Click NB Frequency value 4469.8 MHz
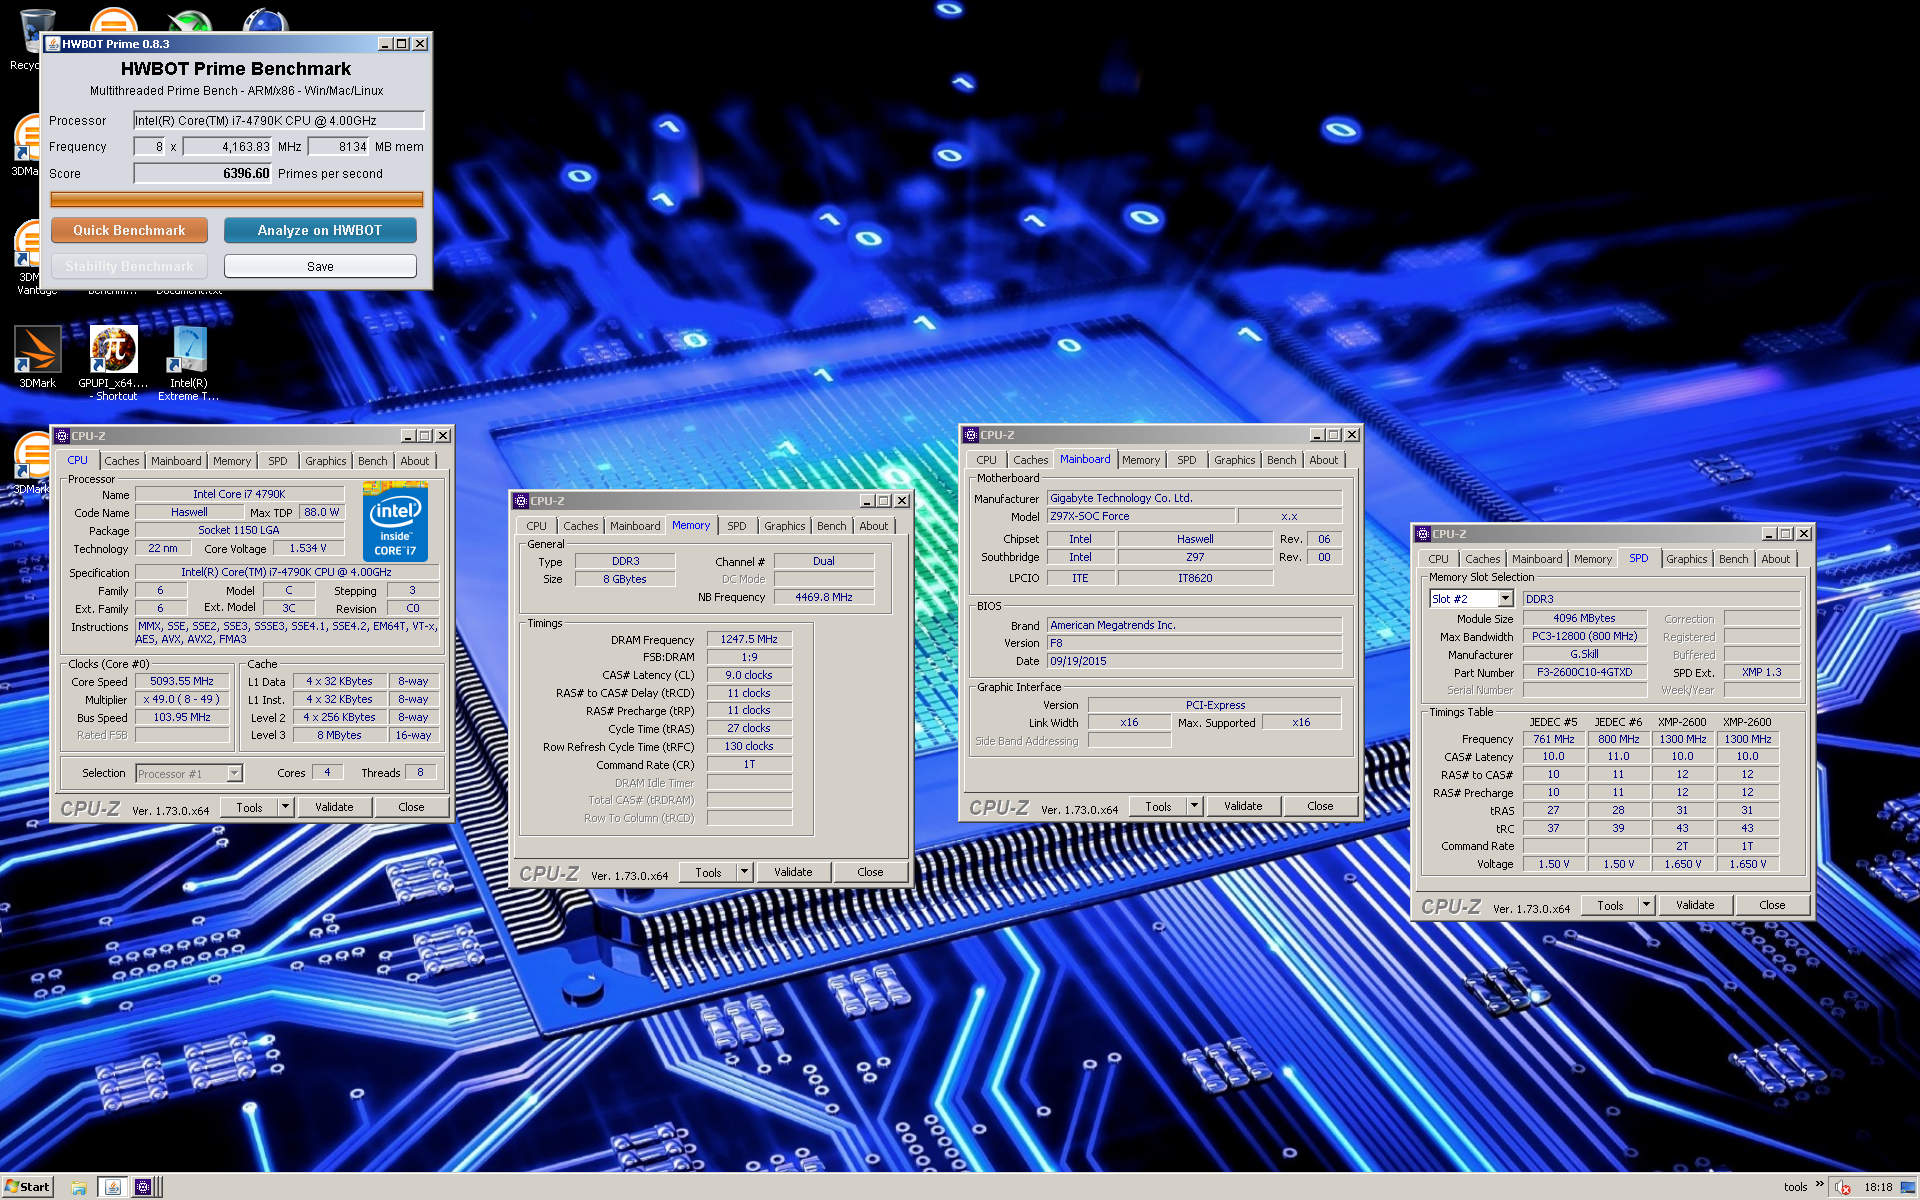Viewport: 1920px width, 1200px height. (x=824, y=597)
